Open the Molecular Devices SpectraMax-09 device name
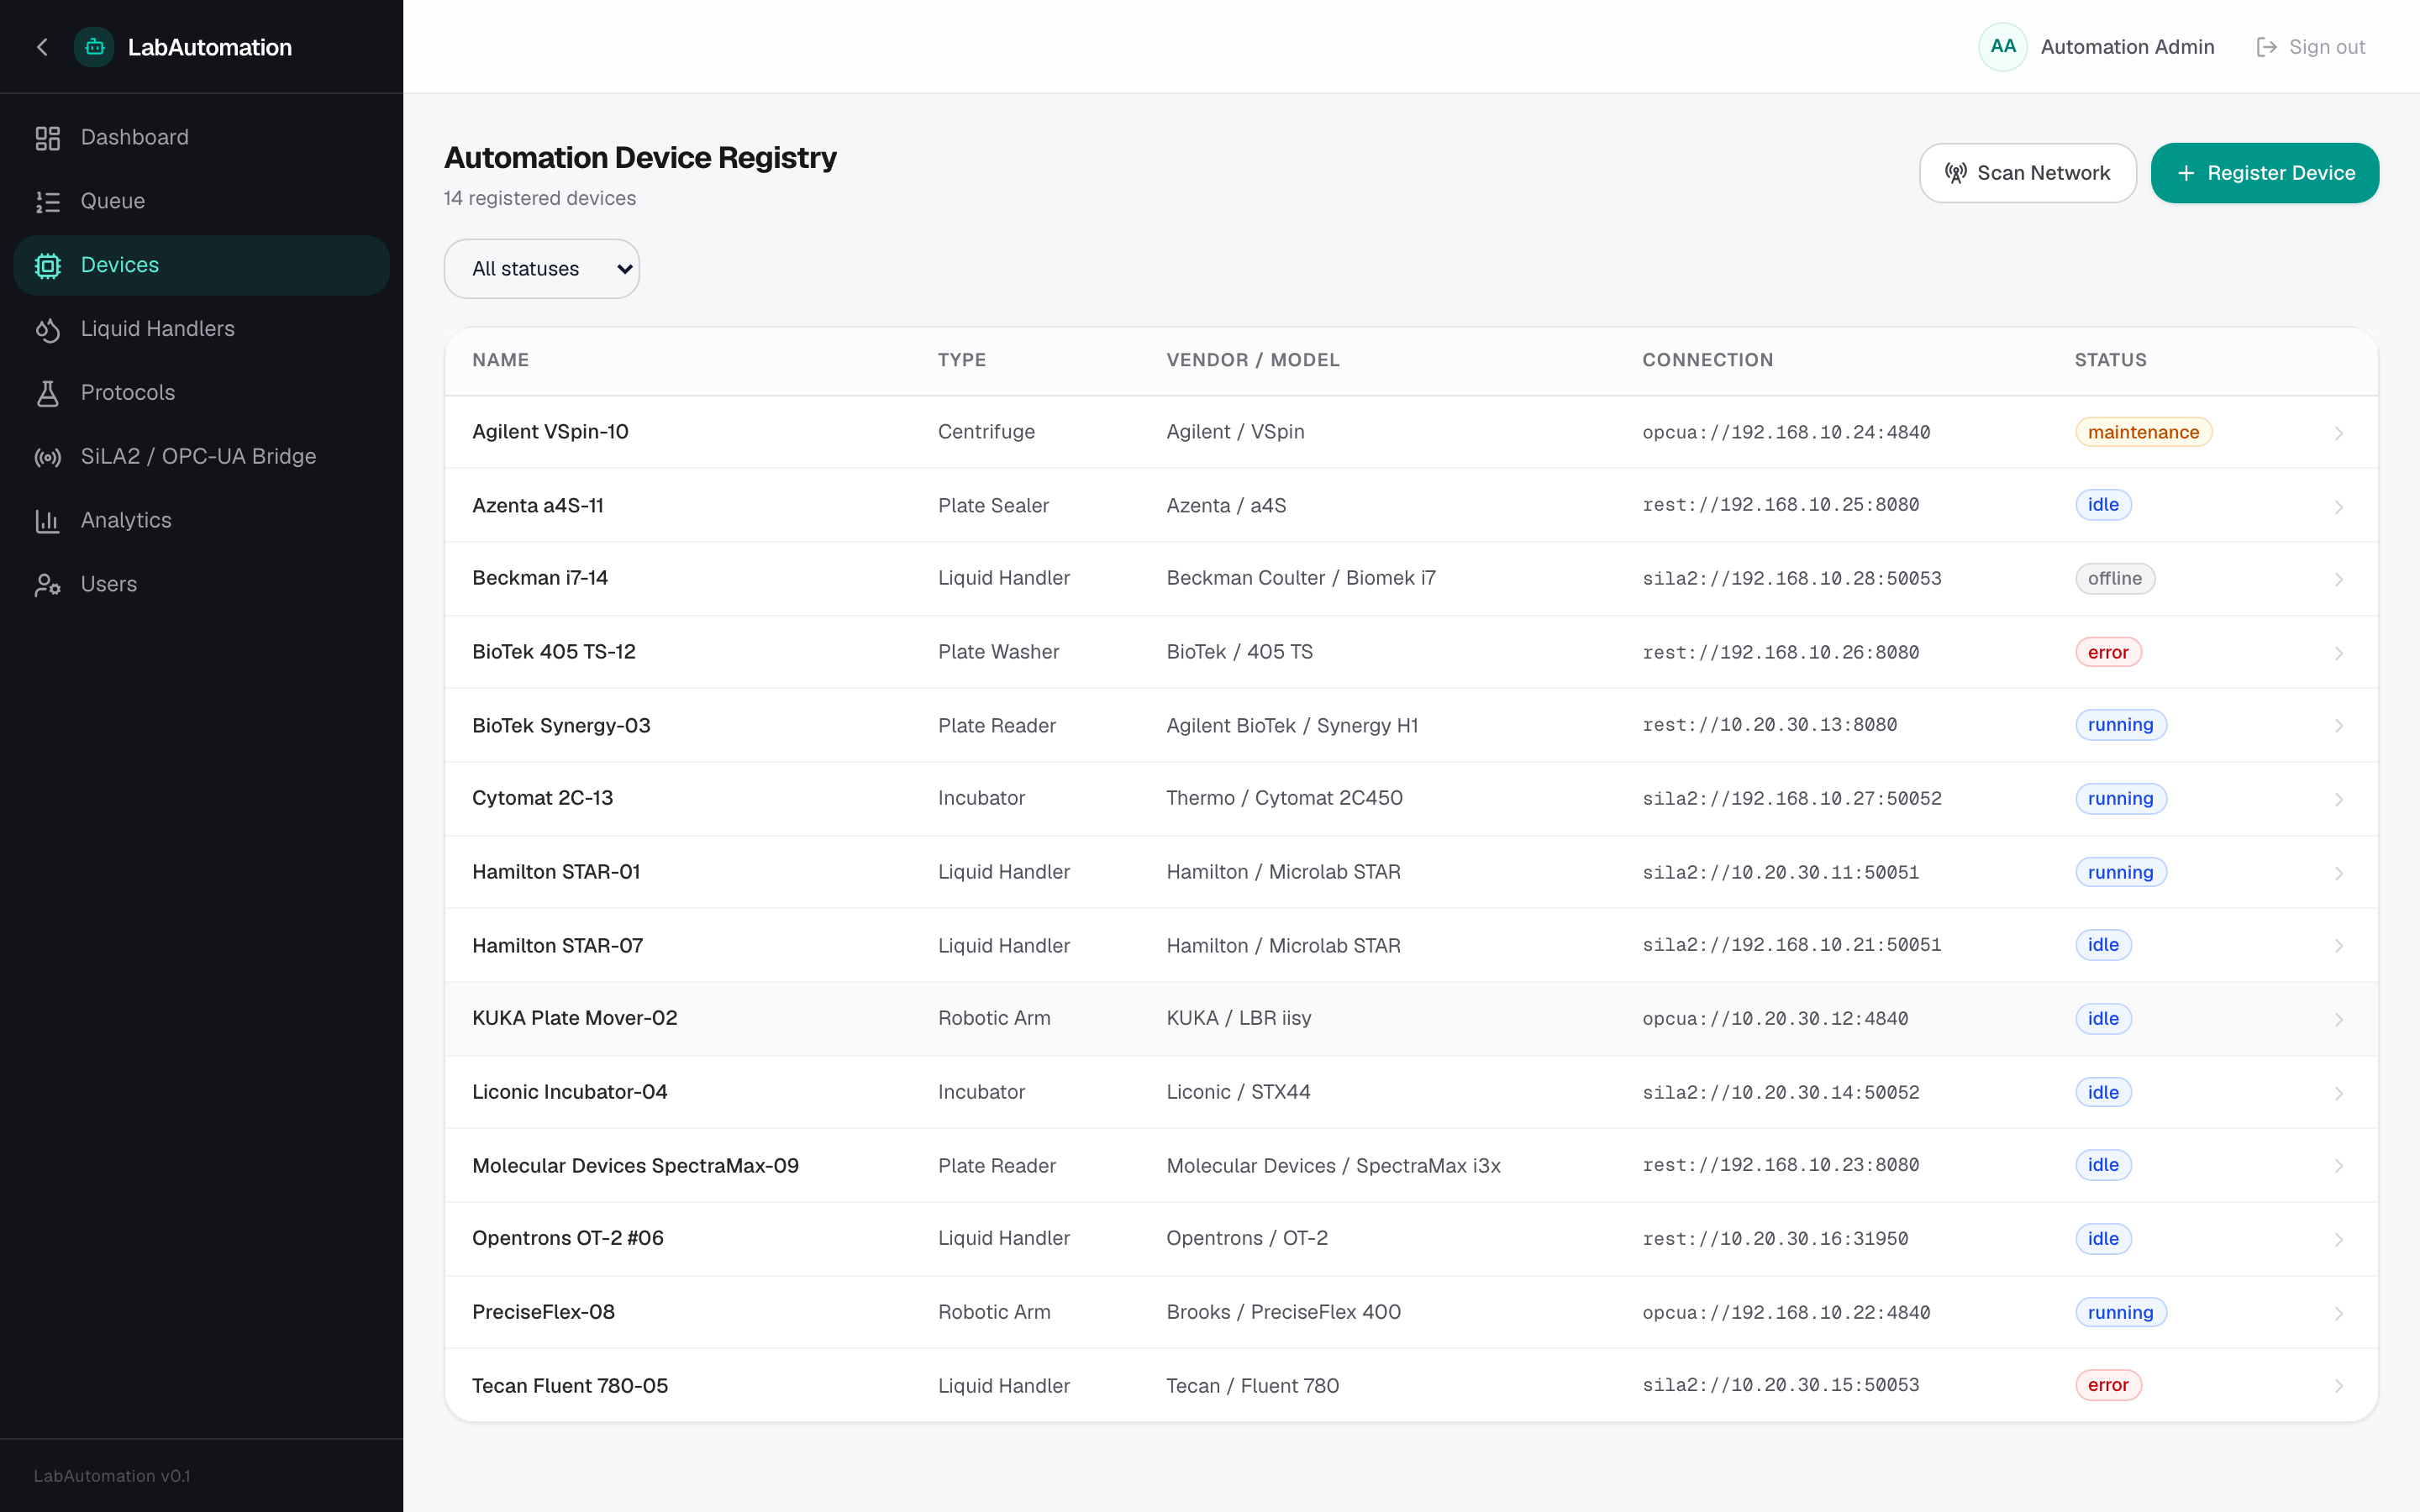Screen dimensions: 2420x1512 coord(635,1166)
